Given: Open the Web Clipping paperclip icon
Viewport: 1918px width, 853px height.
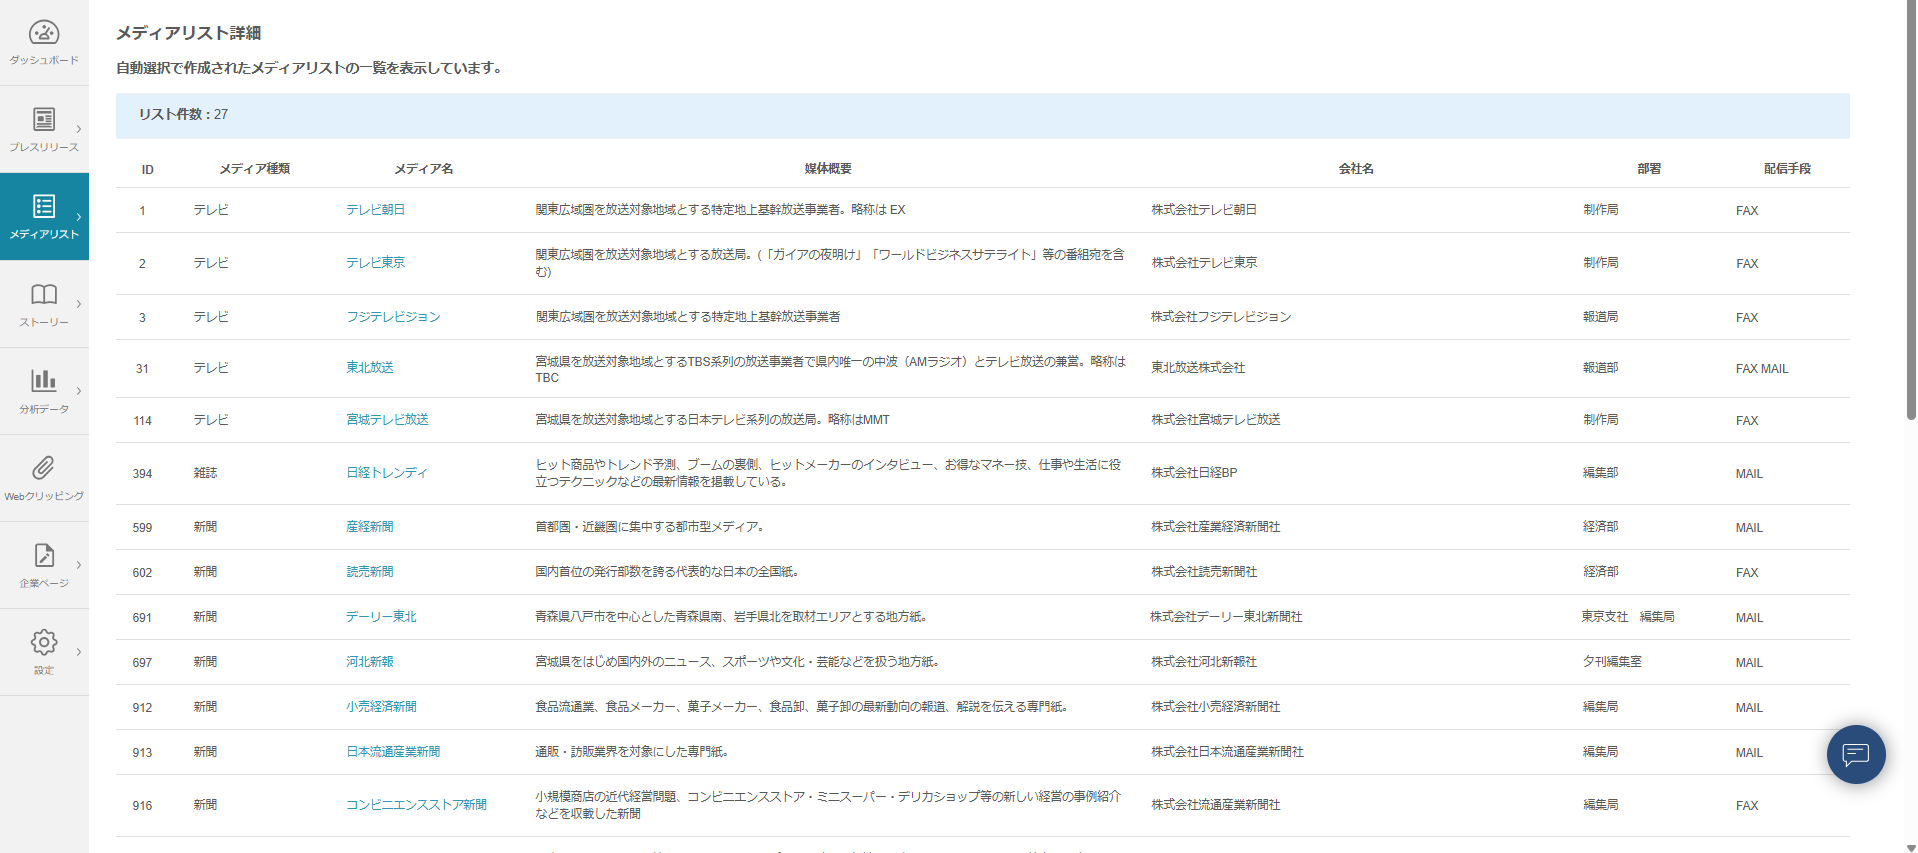Looking at the screenshot, I should click(x=44, y=468).
